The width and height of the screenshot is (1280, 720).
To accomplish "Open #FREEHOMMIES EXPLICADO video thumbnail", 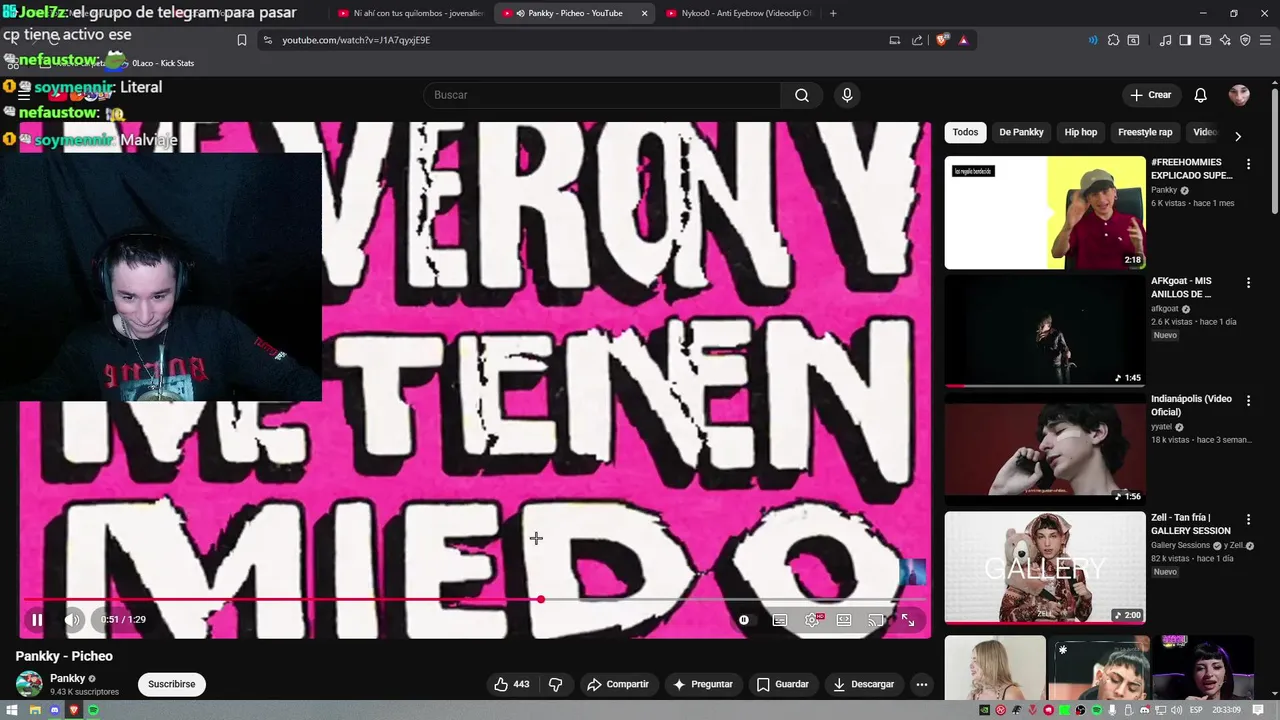I will 1045,212.
